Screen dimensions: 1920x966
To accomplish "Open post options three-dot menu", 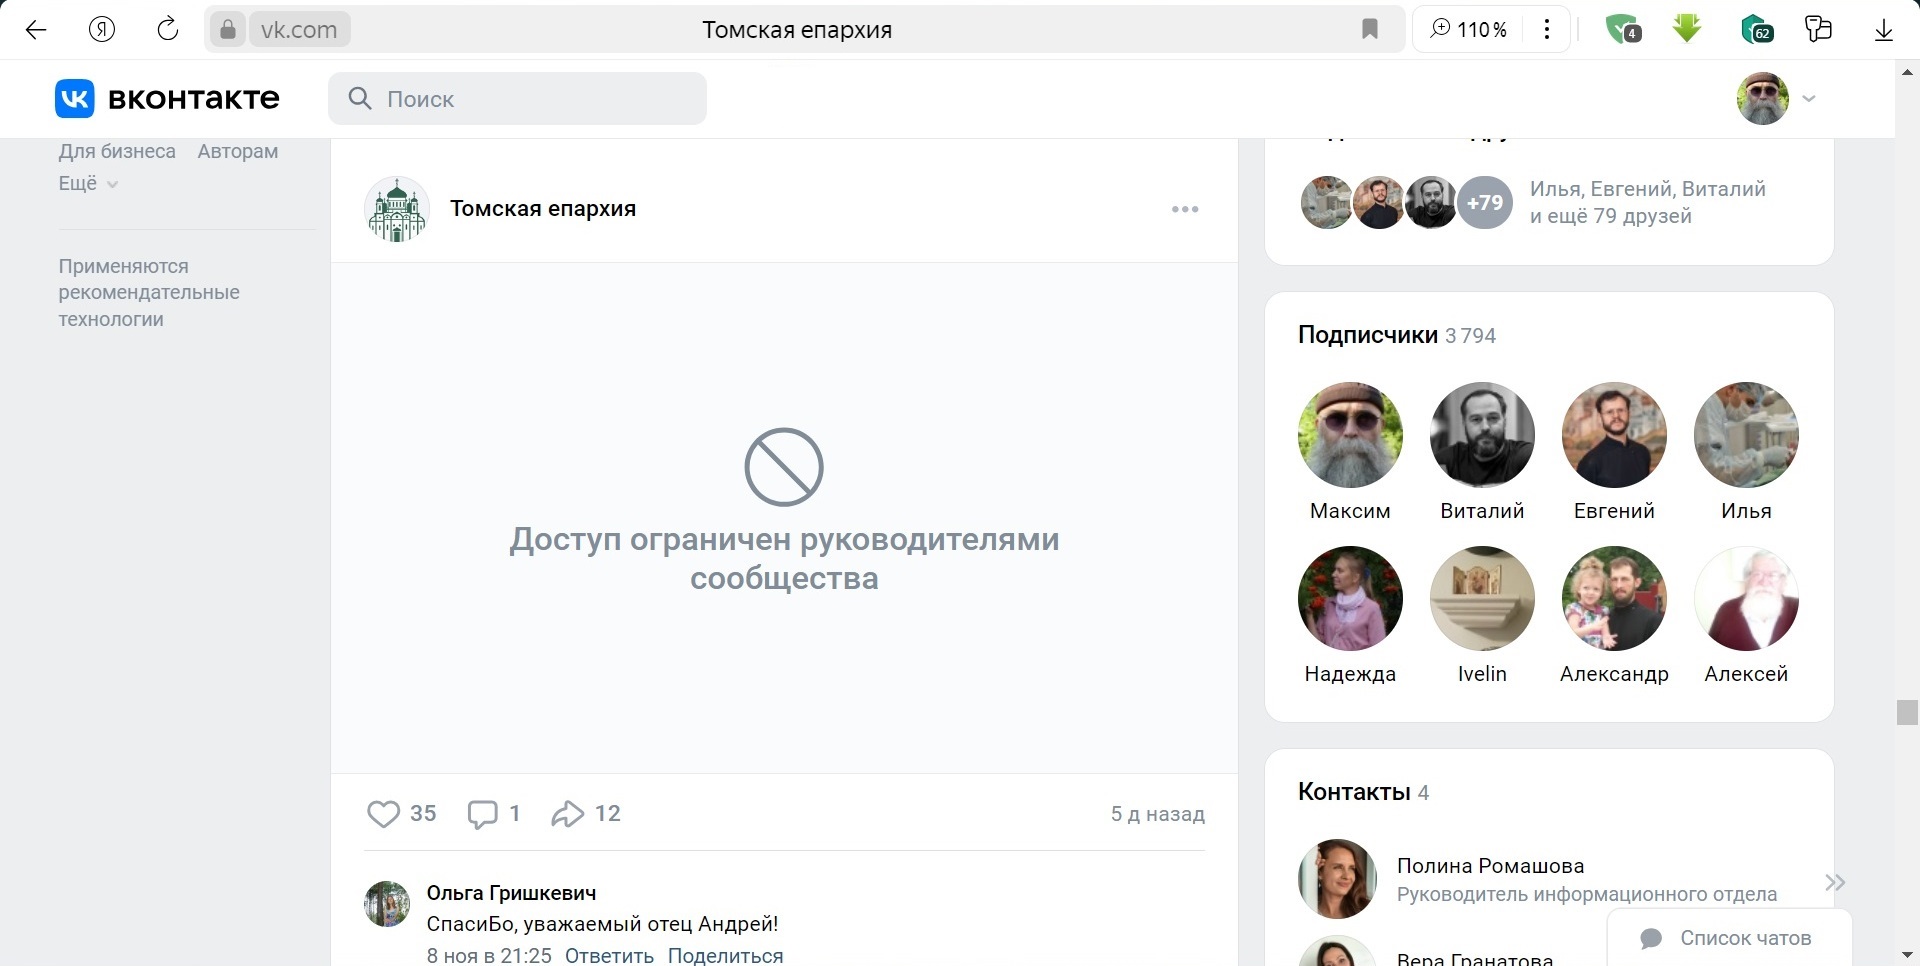I will tap(1185, 209).
